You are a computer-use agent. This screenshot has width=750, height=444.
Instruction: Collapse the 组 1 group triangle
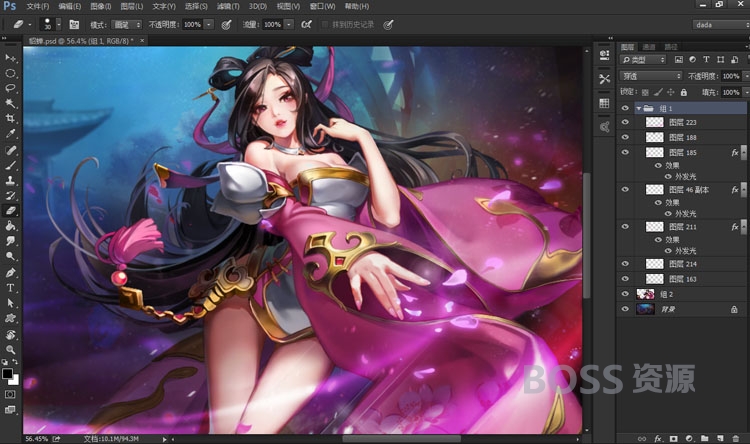(x=639, y=109)
